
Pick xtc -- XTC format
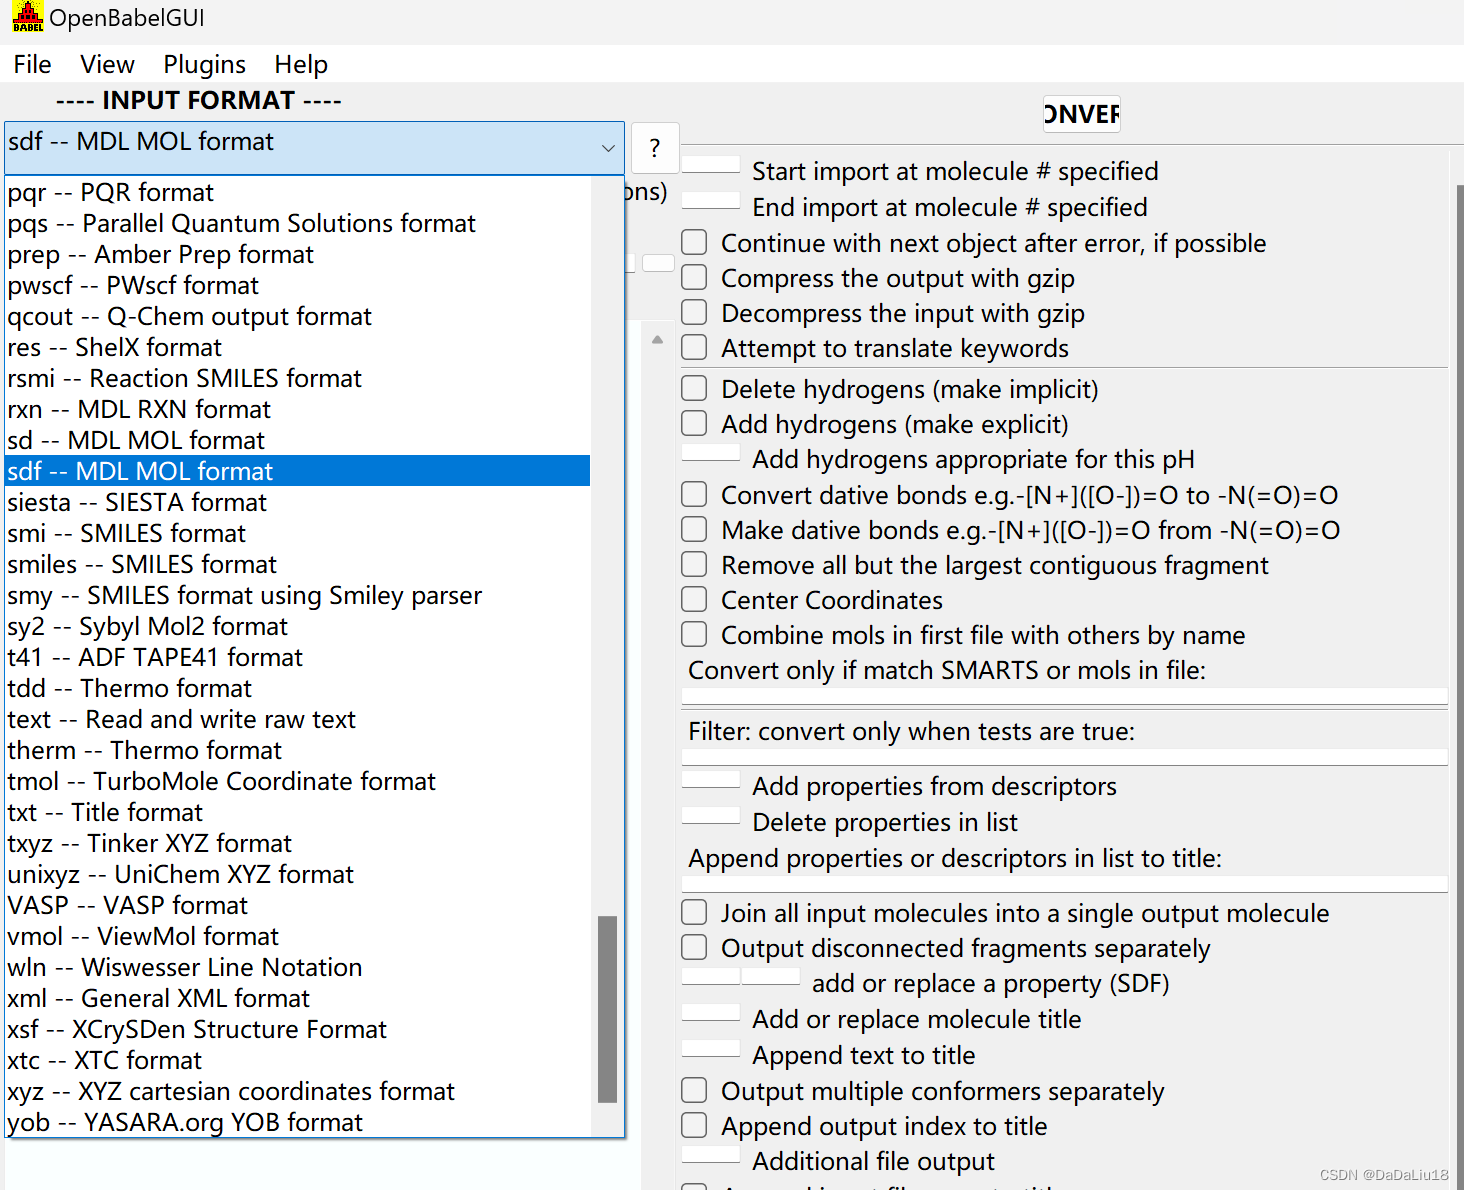[297, 1060]
